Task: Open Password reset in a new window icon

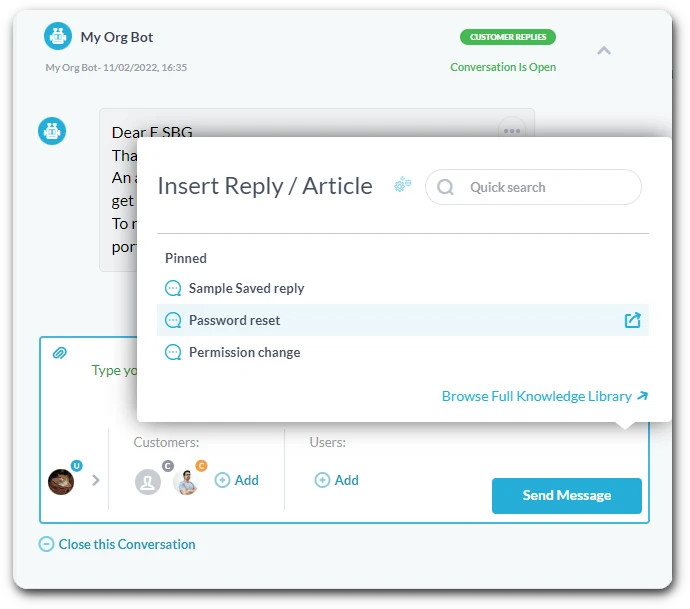Action: (632, 320)
